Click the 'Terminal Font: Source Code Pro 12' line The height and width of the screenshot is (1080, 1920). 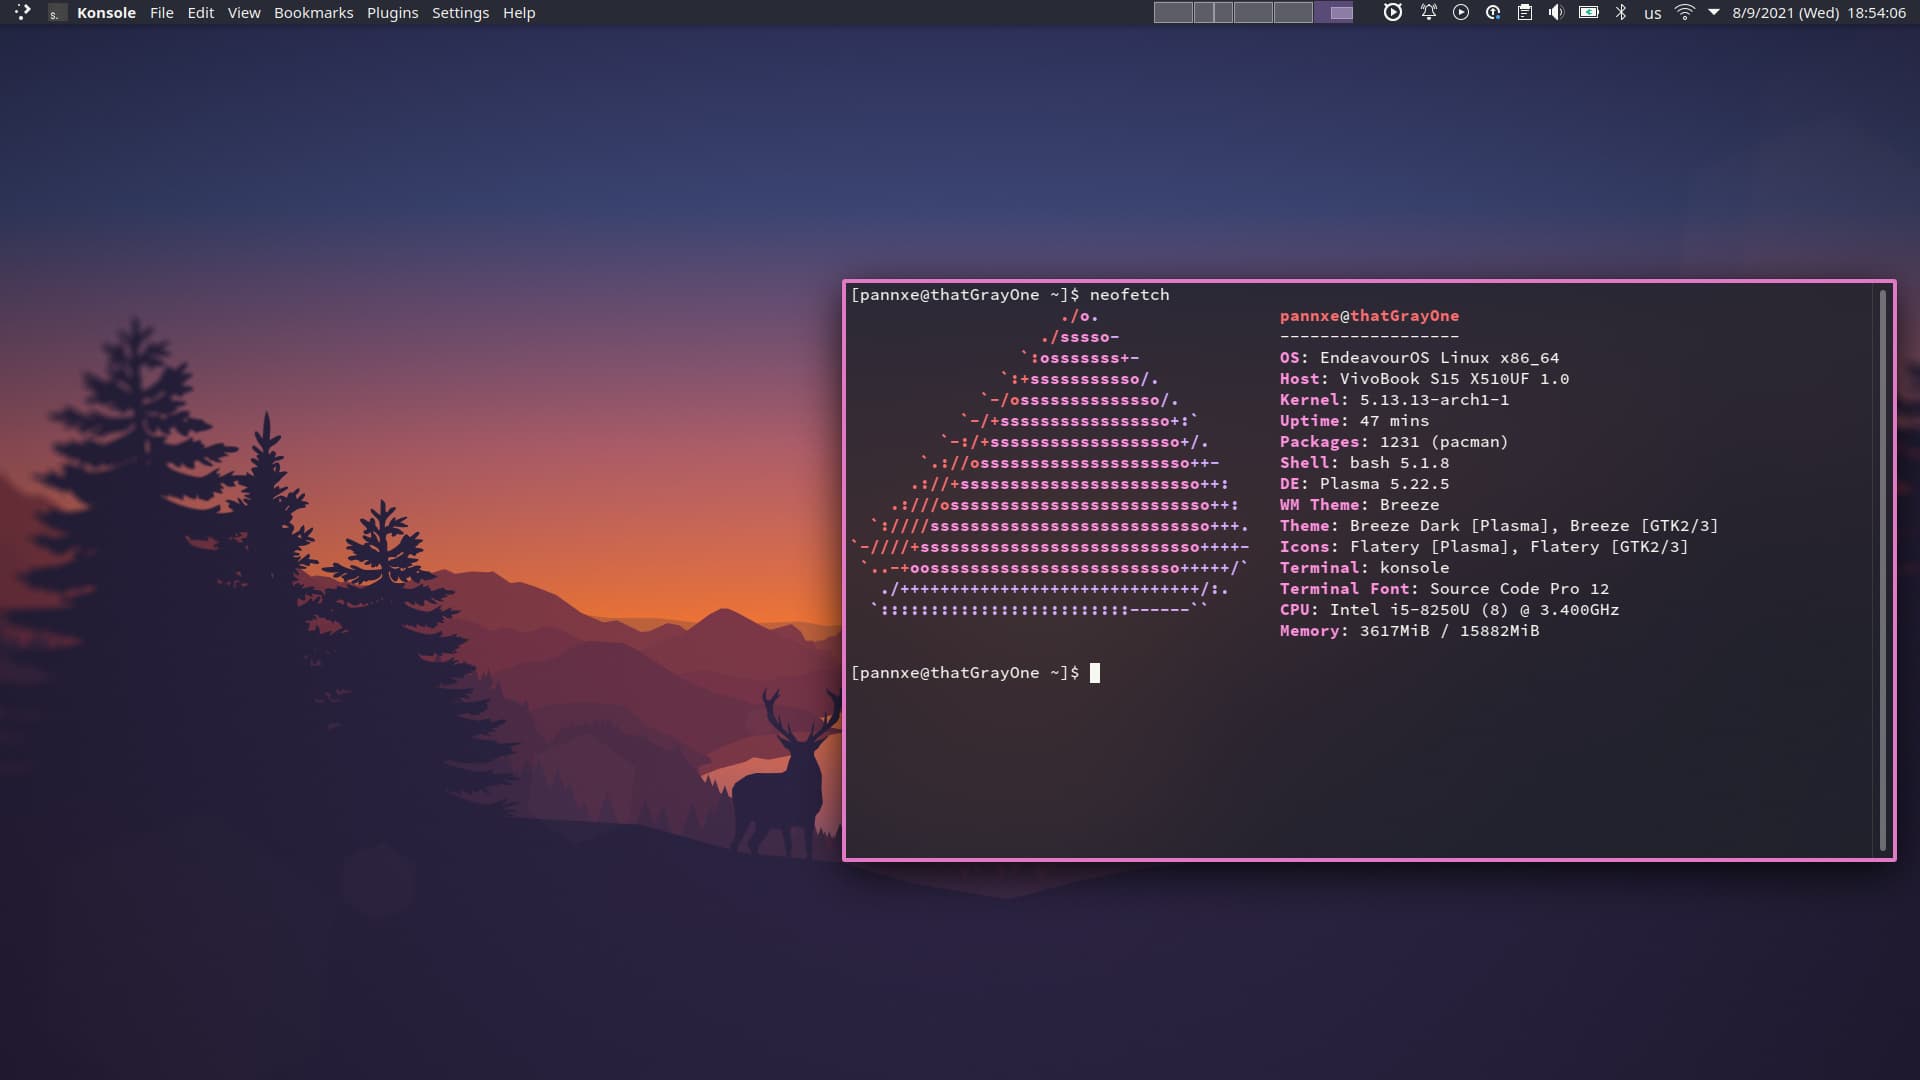click(1444, 589)
